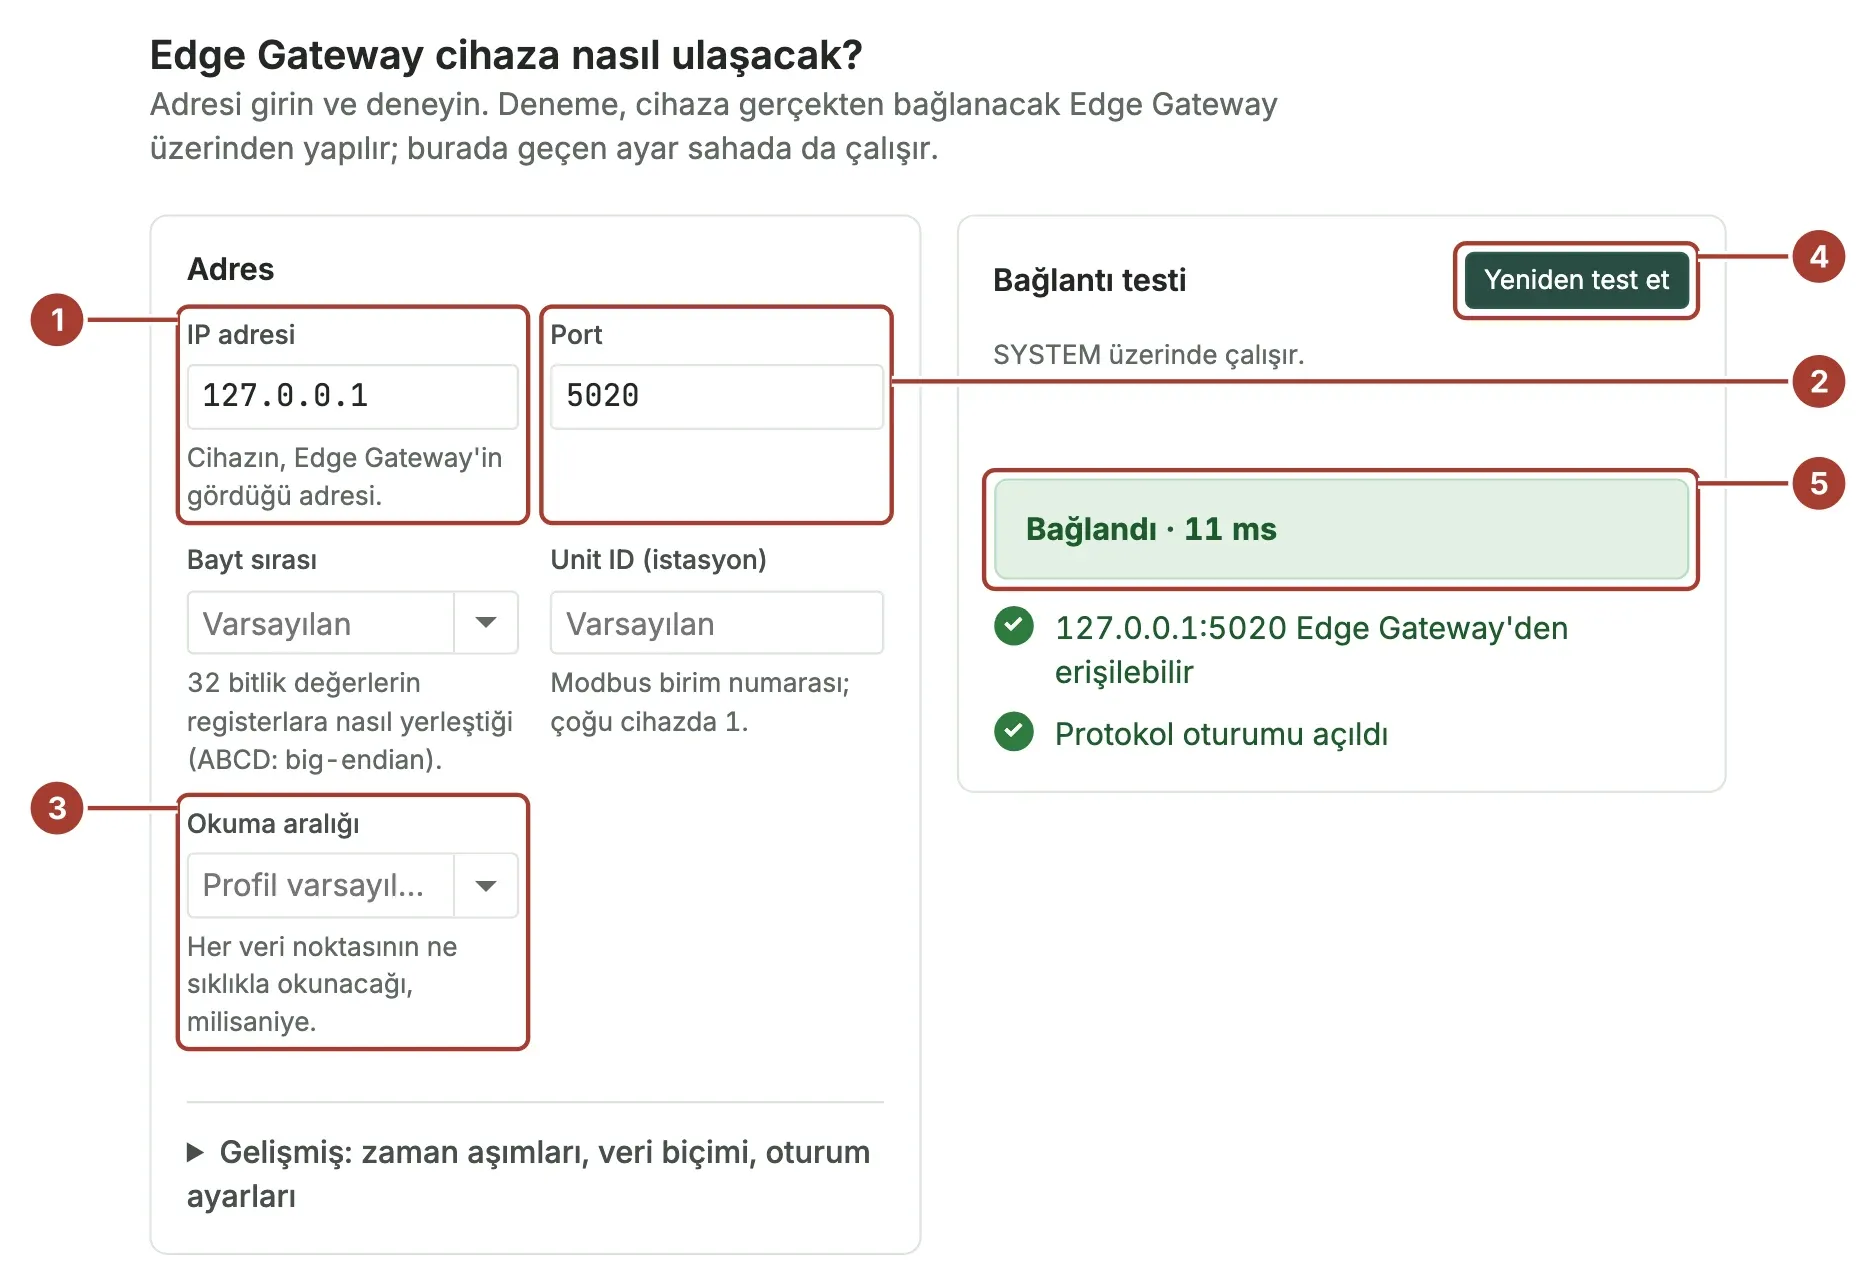1876x1285 pixels.
Task: Click the text "127.0.0.1:5020 Edge Gateway'den erişilebilir"
Action: (x=1311, y=650)
